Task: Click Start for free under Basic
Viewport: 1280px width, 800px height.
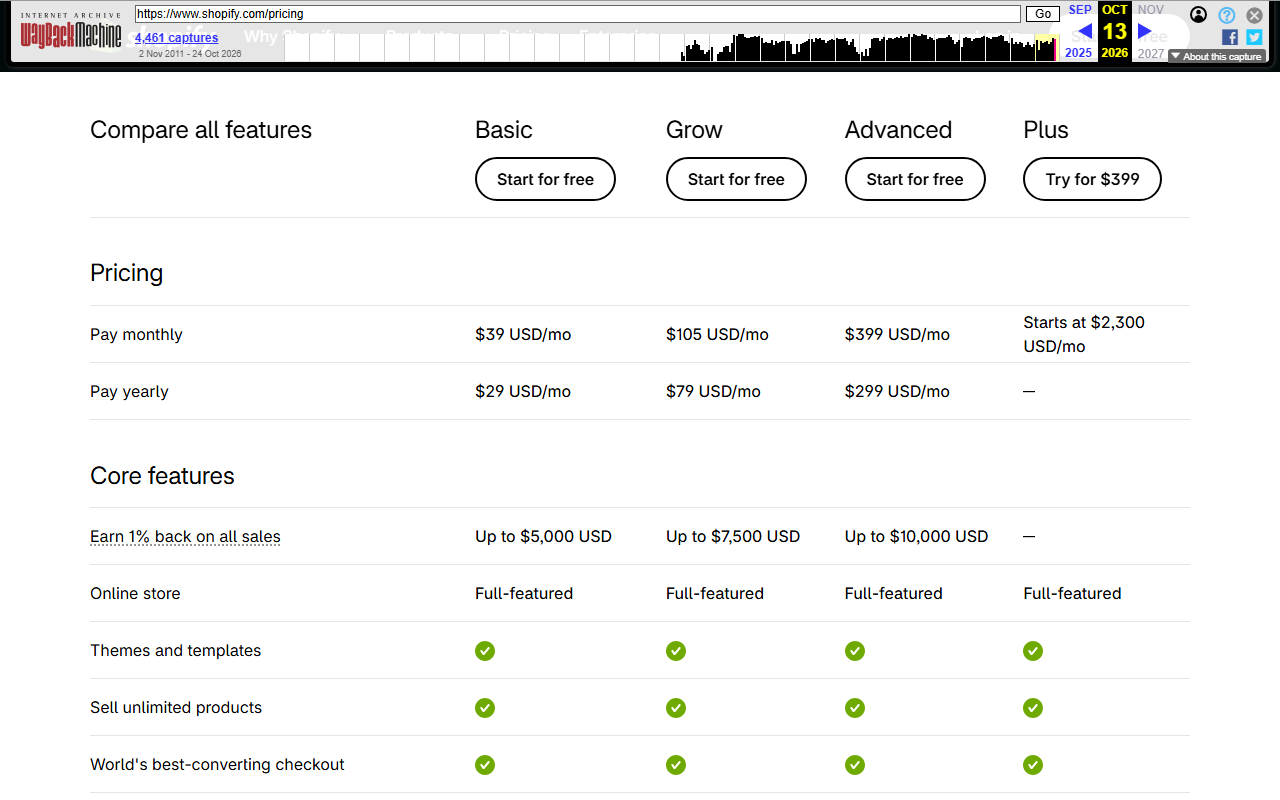Action: (545, 179)
